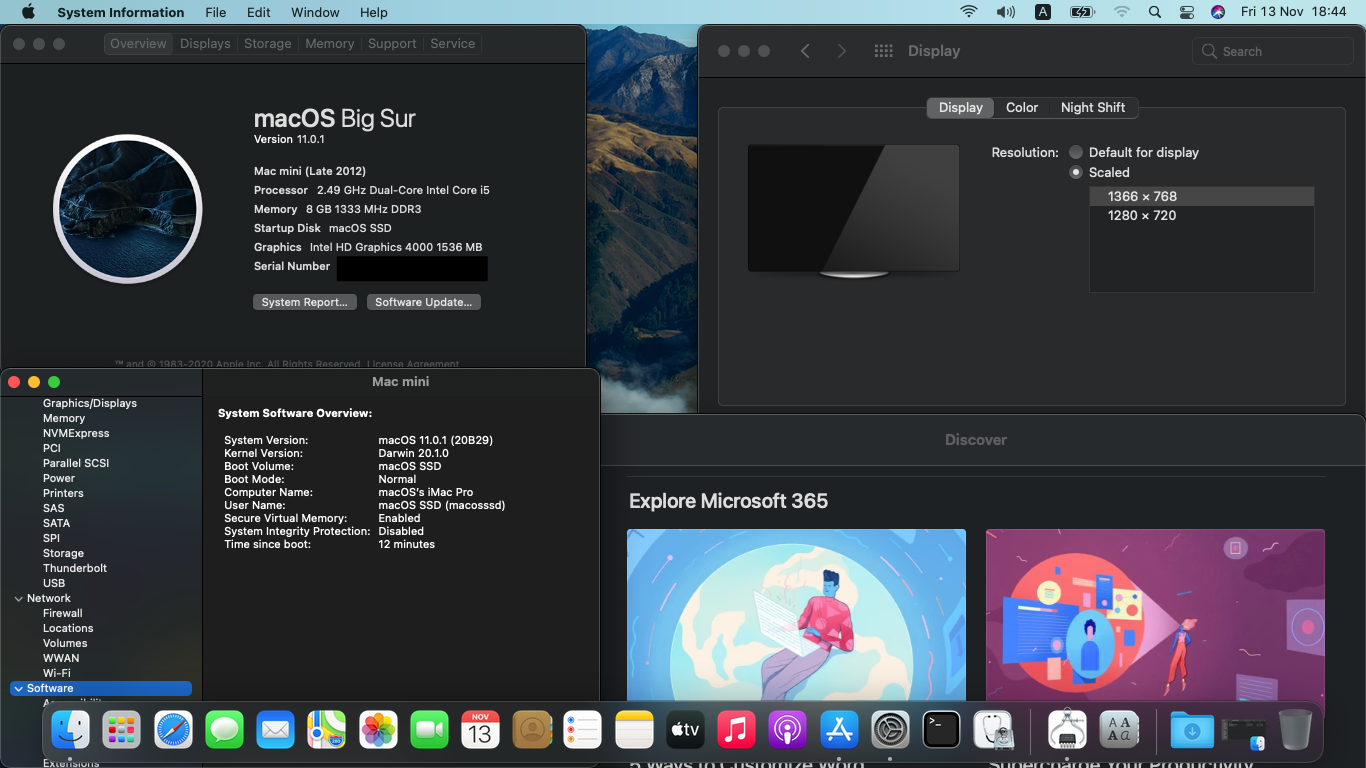Launch Safari from the Dock
The image size is (1366, 768).
pos(173,730)
